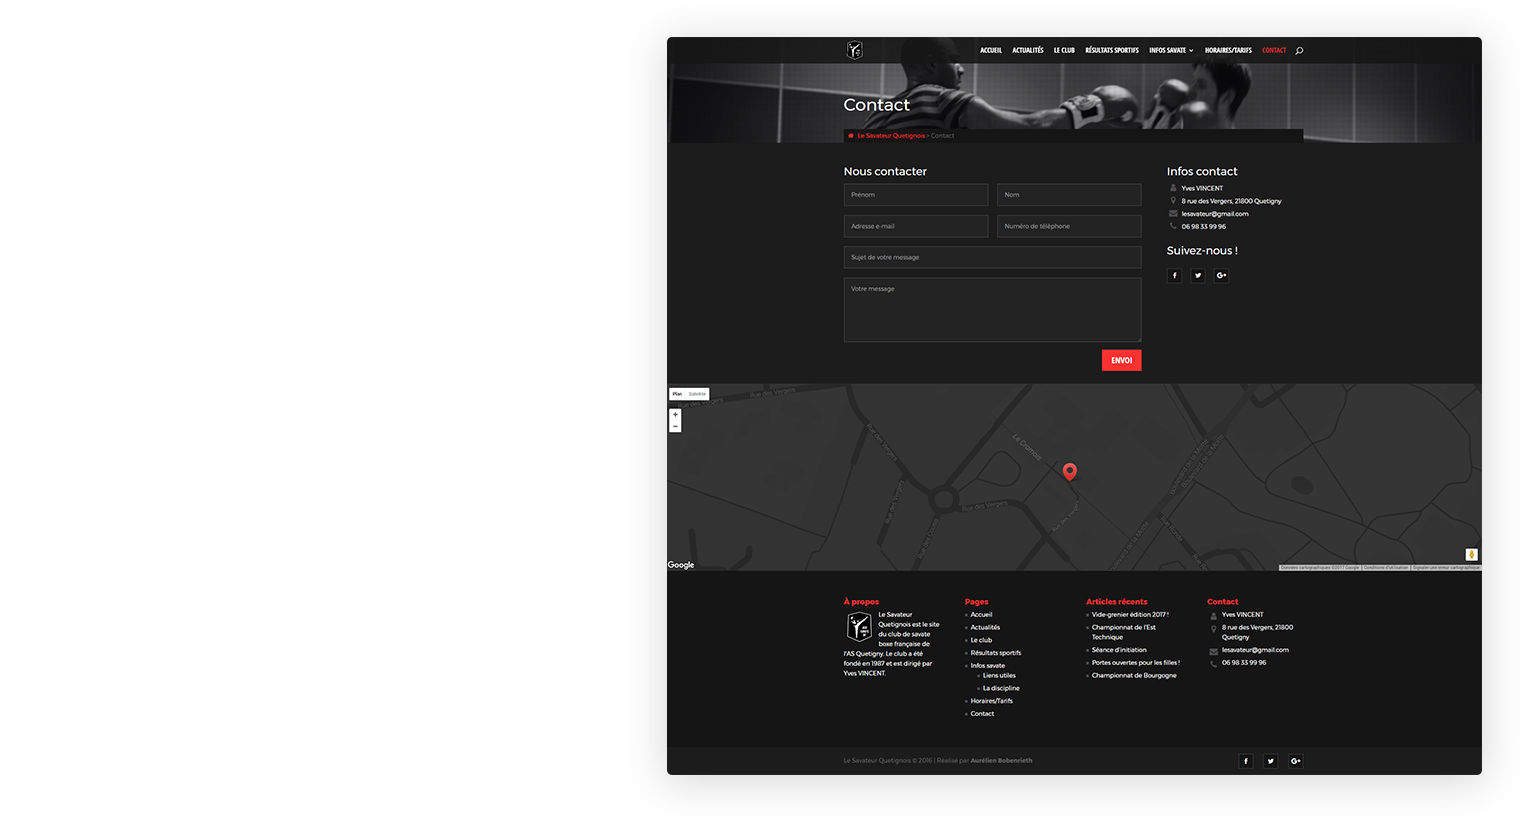Open Contact link in footer Pages list
This screenshot has width=1524, height=822.
tap(982, 714)
